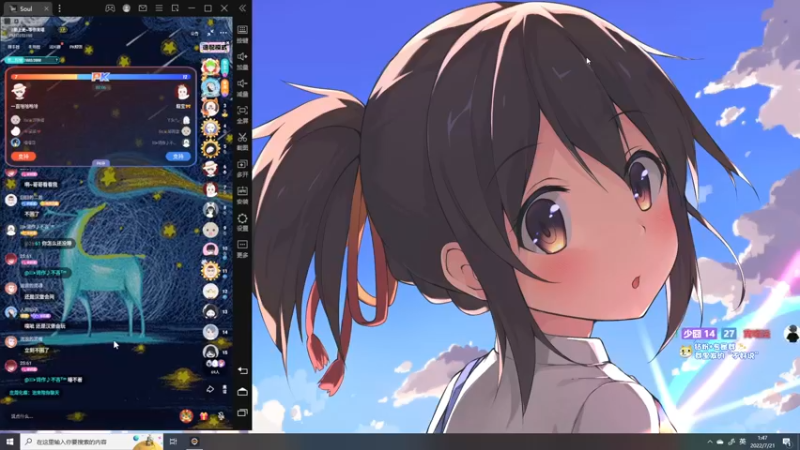Open Windows Task View
Image resolution: width=800 pixels, height=450 pixels.
coord(173,442)
